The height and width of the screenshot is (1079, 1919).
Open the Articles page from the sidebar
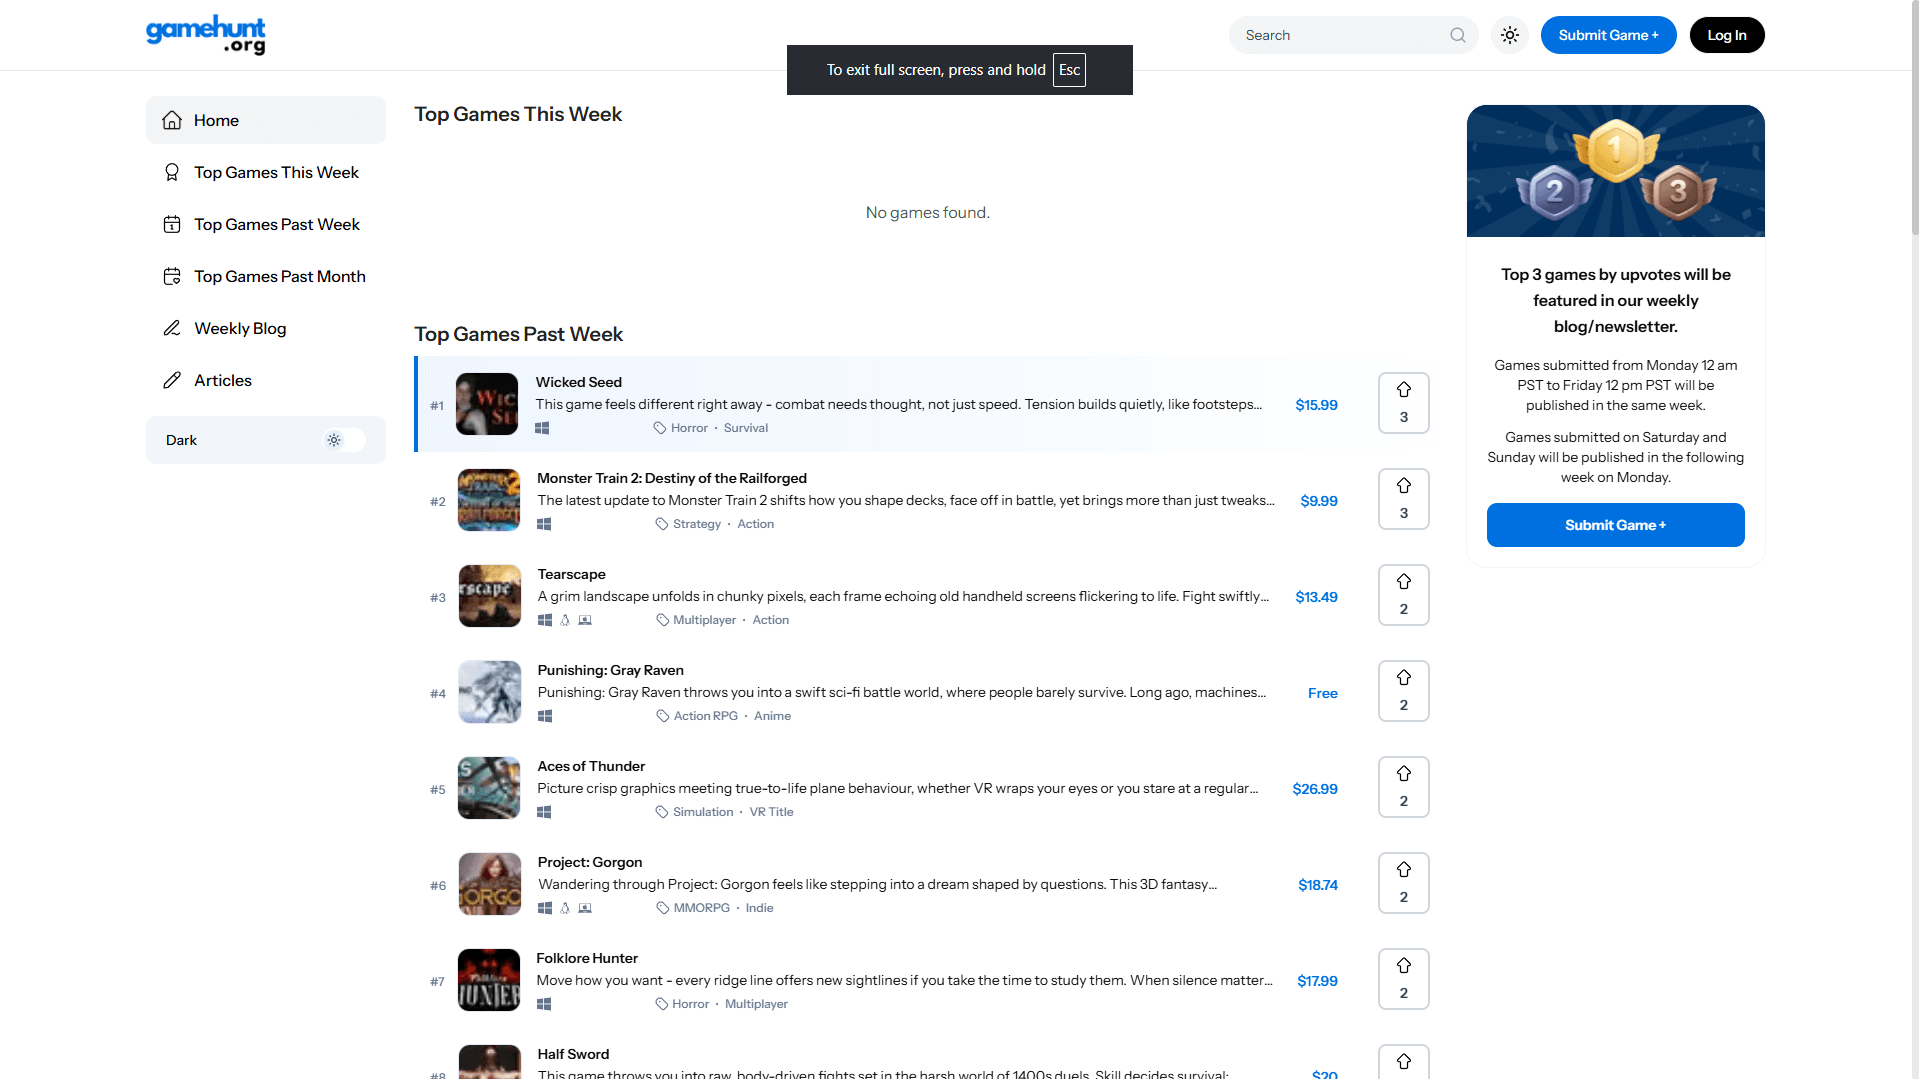click(x=223, y=380)
